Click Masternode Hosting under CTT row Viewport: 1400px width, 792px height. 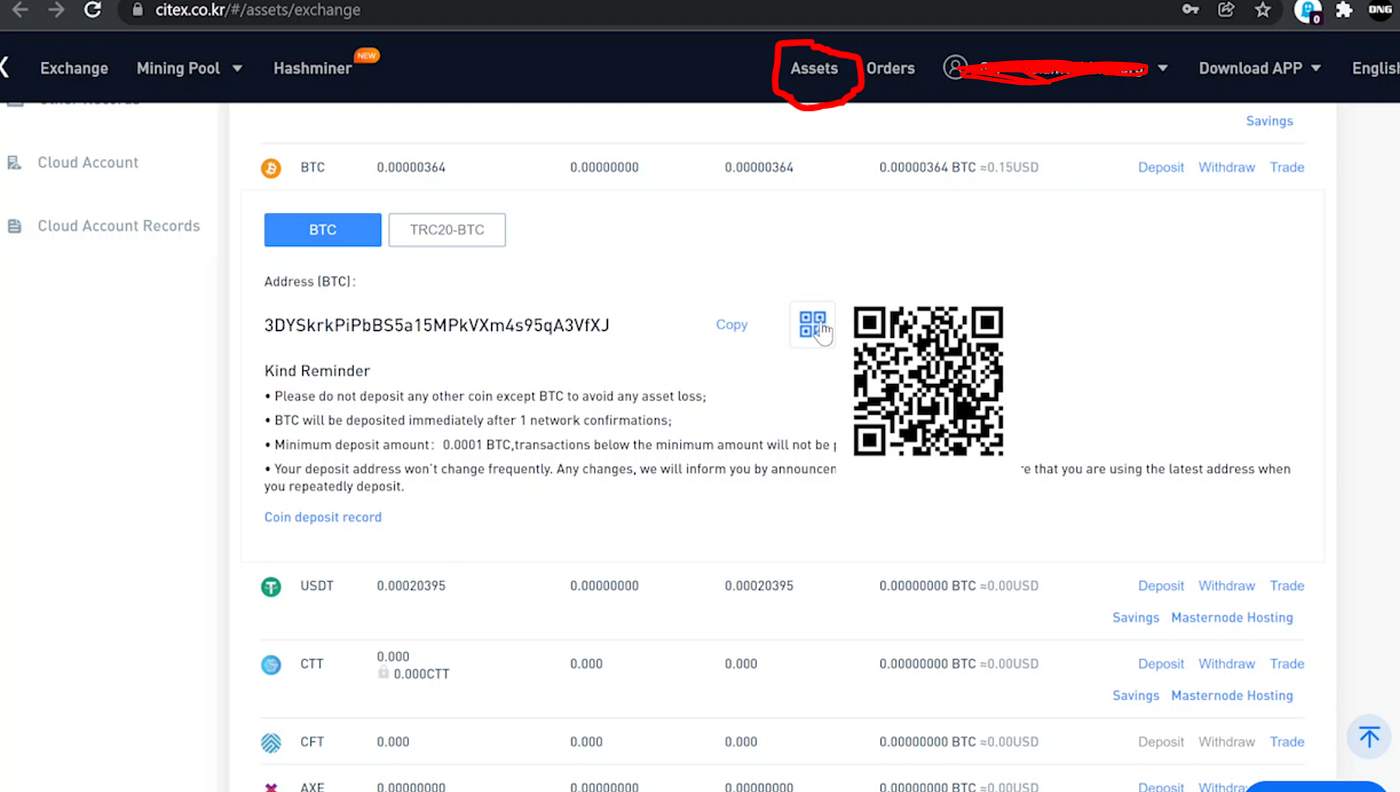[1232, 696]
